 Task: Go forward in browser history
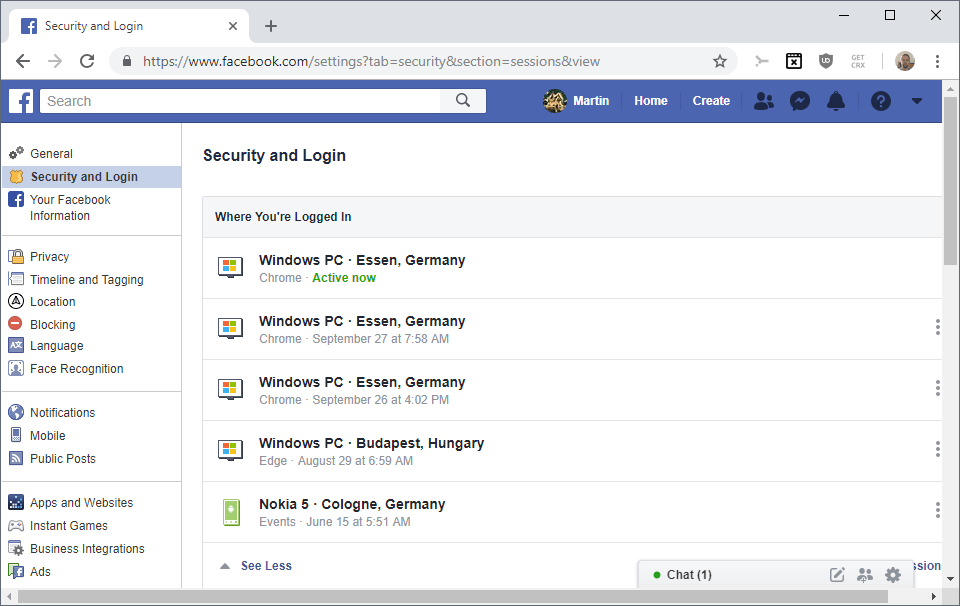click(55, 61)
